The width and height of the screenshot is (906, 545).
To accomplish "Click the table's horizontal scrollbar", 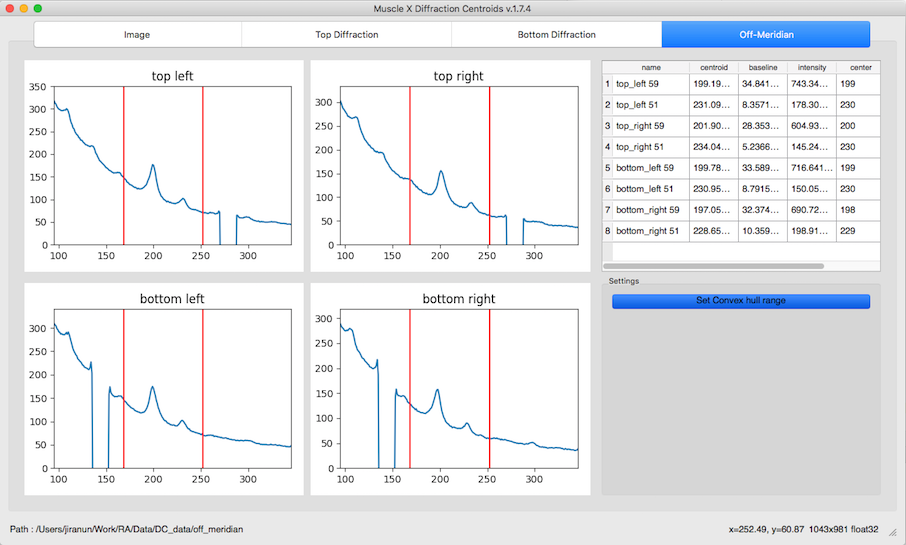I will pyautogui.click(x=713, y=266).
